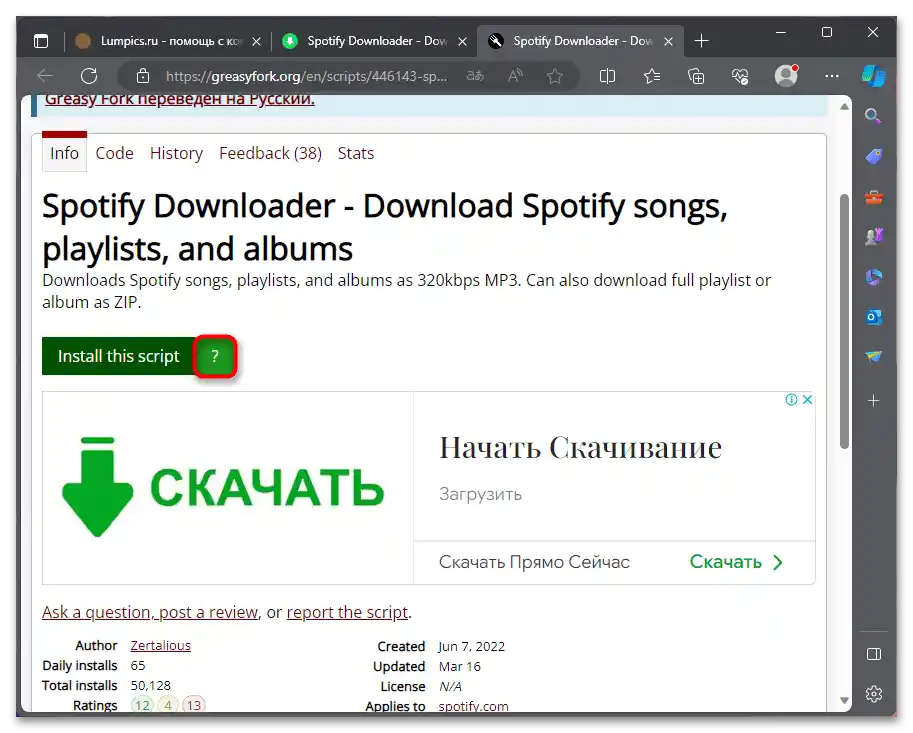Toggle the vertical tabs panel button

pos(40,40)
